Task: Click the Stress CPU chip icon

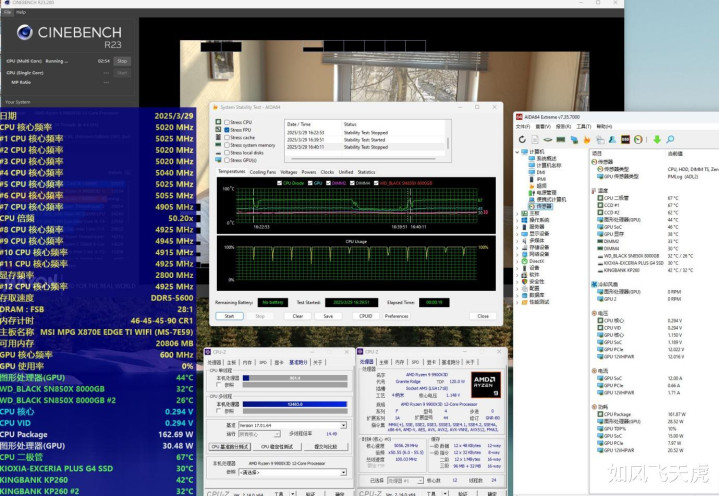Action: coord(218,122)
